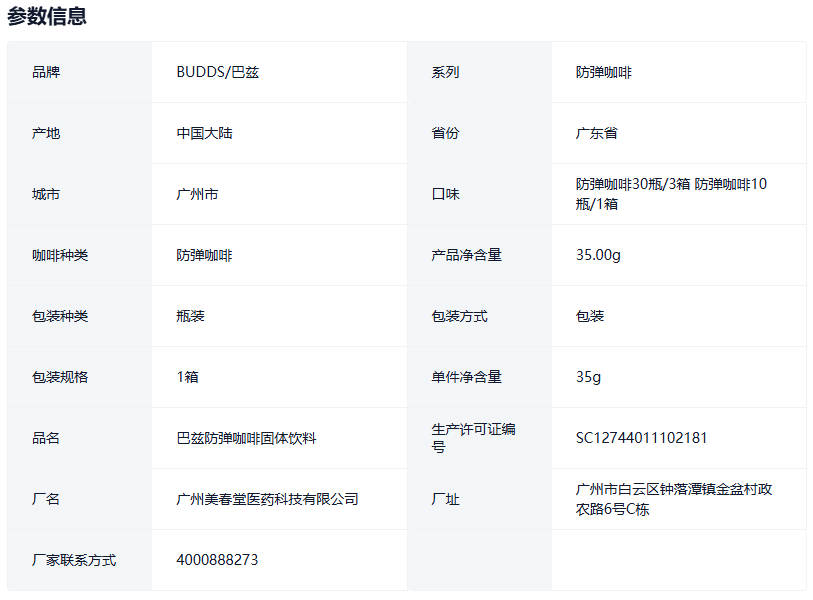Click the 35g value

[x=588, y=377]
